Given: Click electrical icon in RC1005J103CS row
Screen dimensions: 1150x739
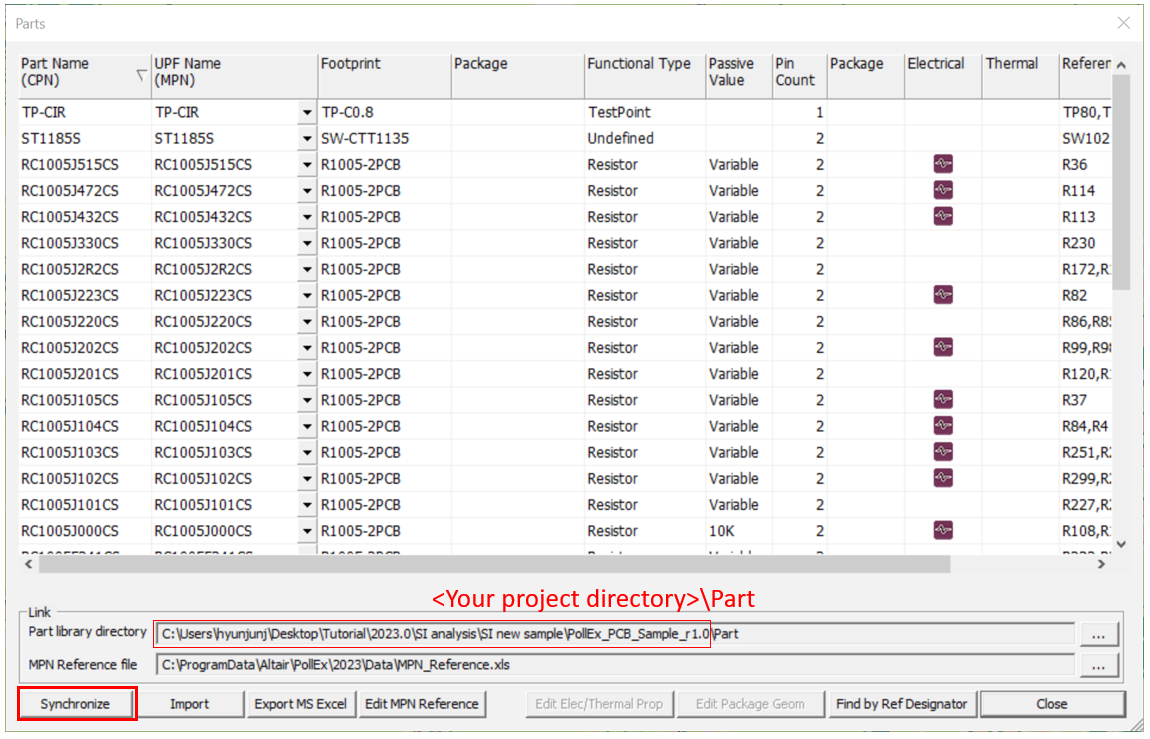Looking at the screenshot, I should click(942, 452).
